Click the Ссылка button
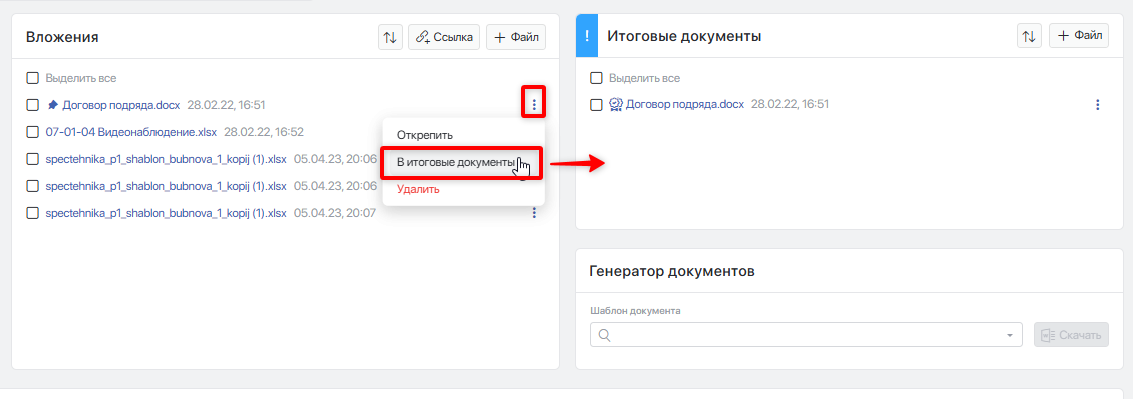1133x399 pixels. coord(444,37)
